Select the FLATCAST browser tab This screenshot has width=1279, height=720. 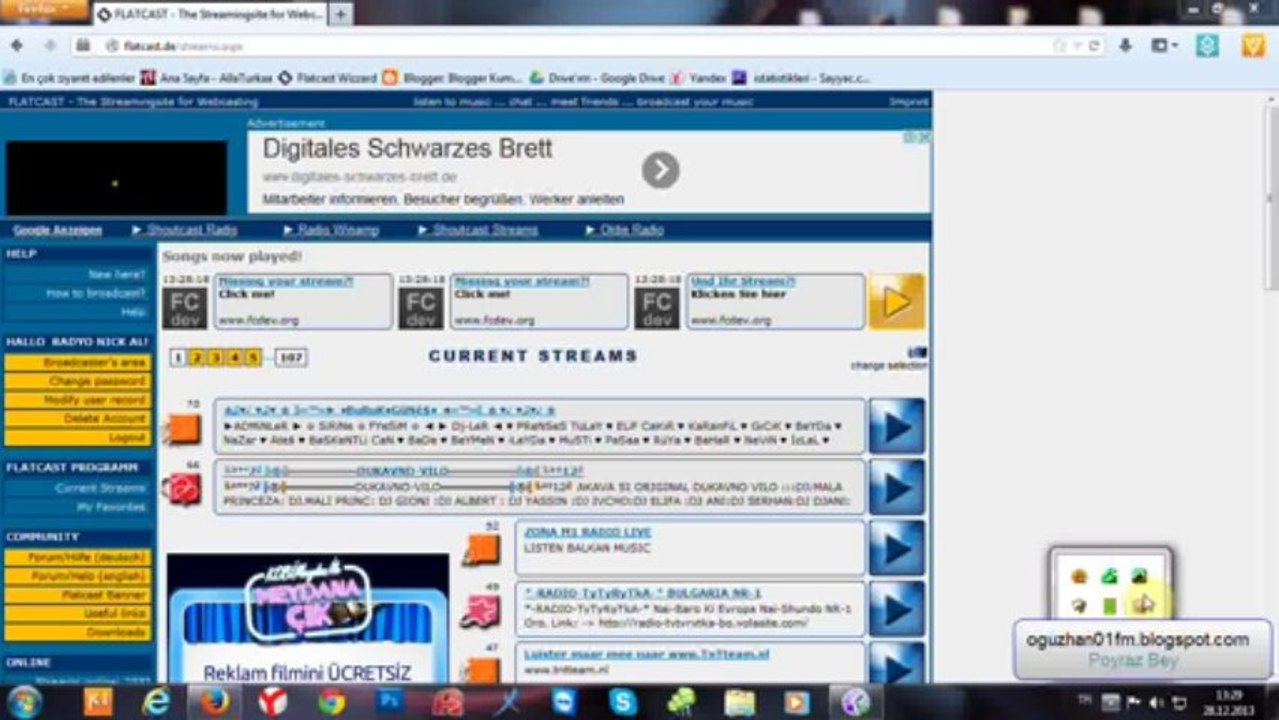[x=209, y=15]
